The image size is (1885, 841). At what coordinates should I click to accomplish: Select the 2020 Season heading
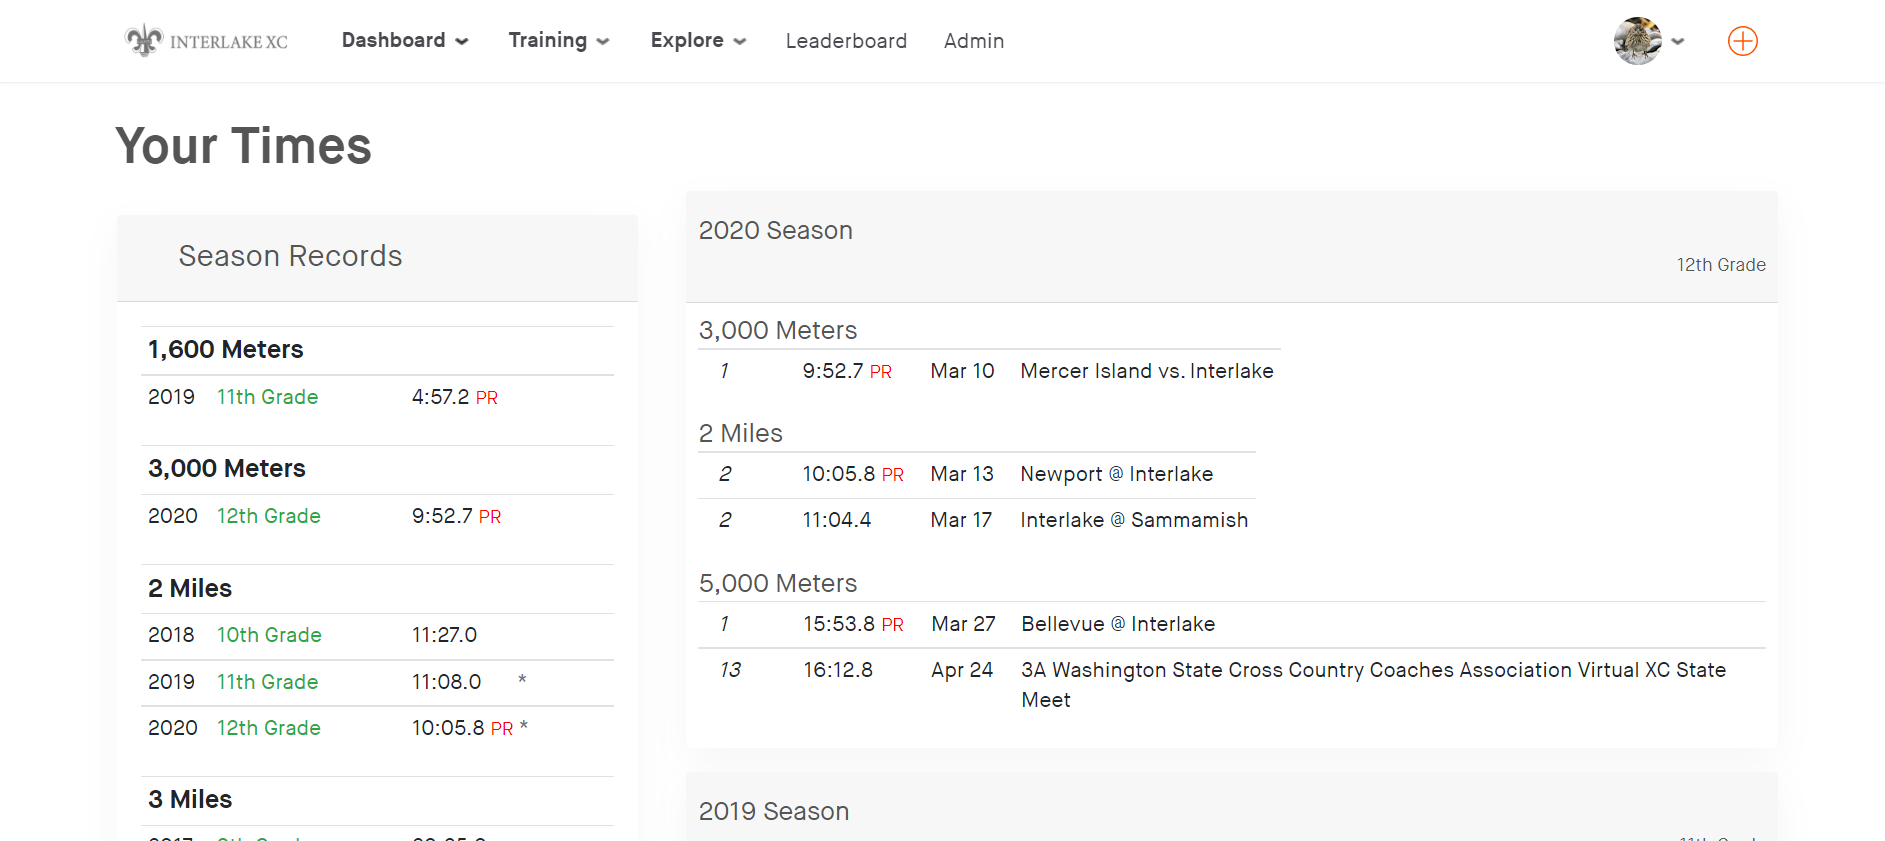point(776,230)
